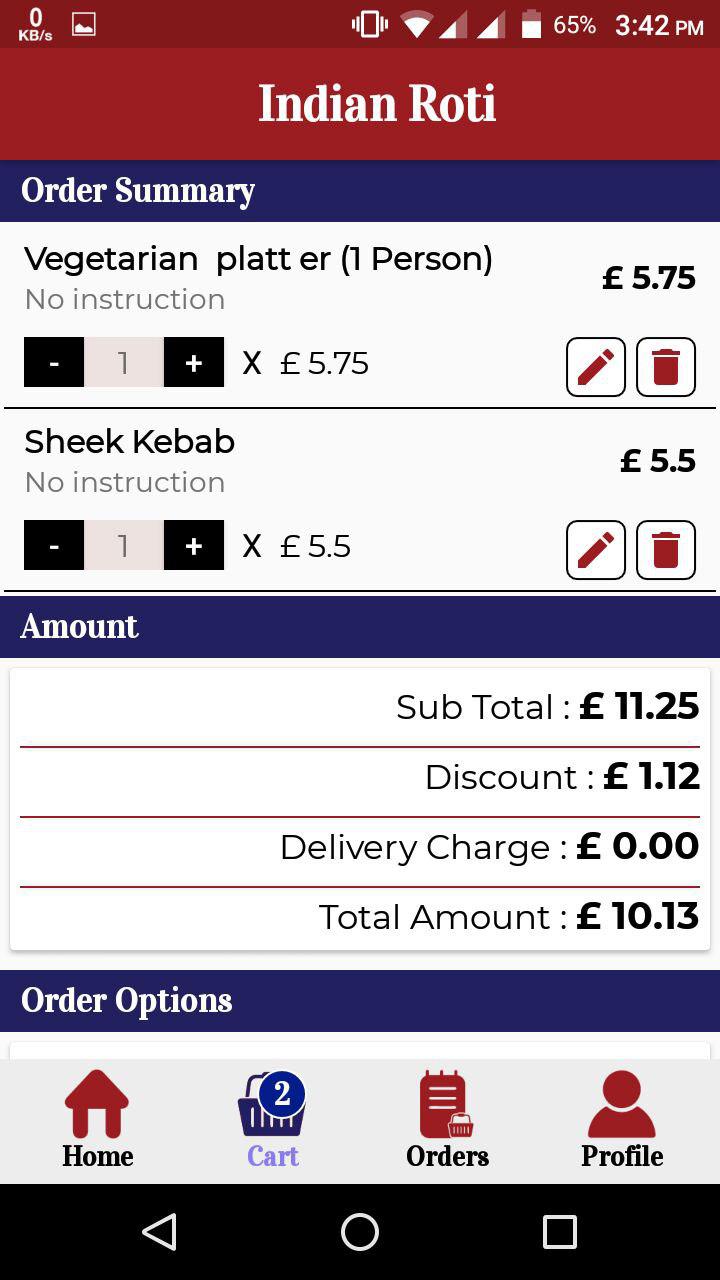The height and width of the screenshot is (1280, 720).
Task: Increase Sheek Kebab quantity
Action: [x=194, y=546]
